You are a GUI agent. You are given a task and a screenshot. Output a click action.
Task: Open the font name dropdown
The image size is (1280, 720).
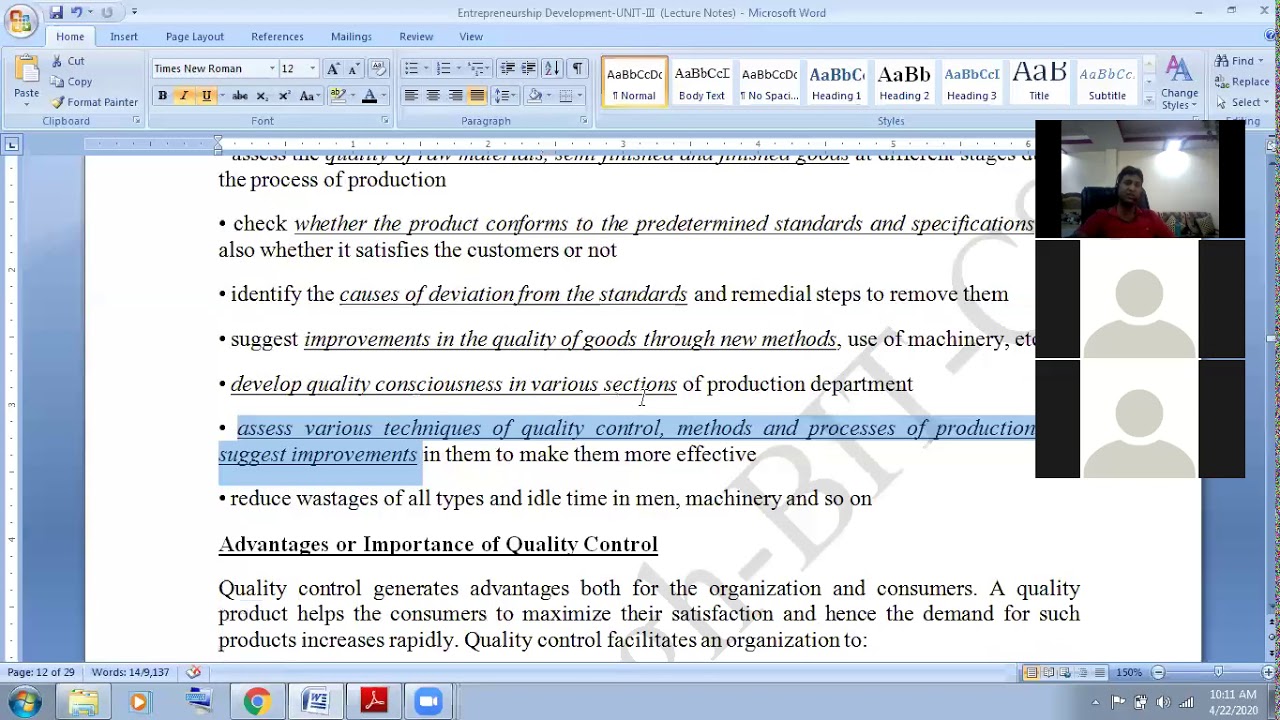pyautogui.click(x=272, y=68)
